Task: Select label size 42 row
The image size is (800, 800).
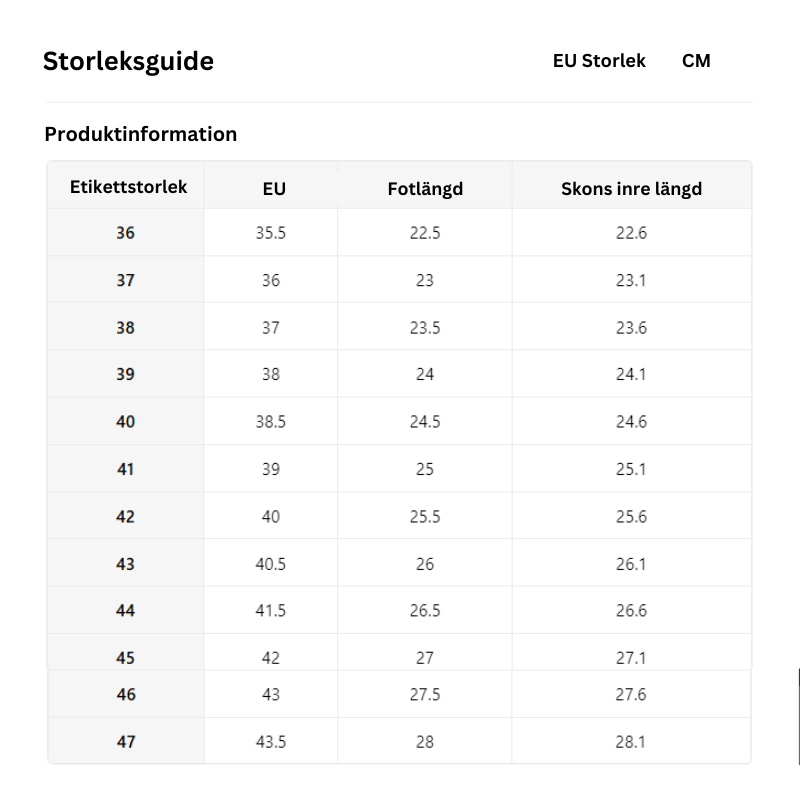Action: point(399,516)
